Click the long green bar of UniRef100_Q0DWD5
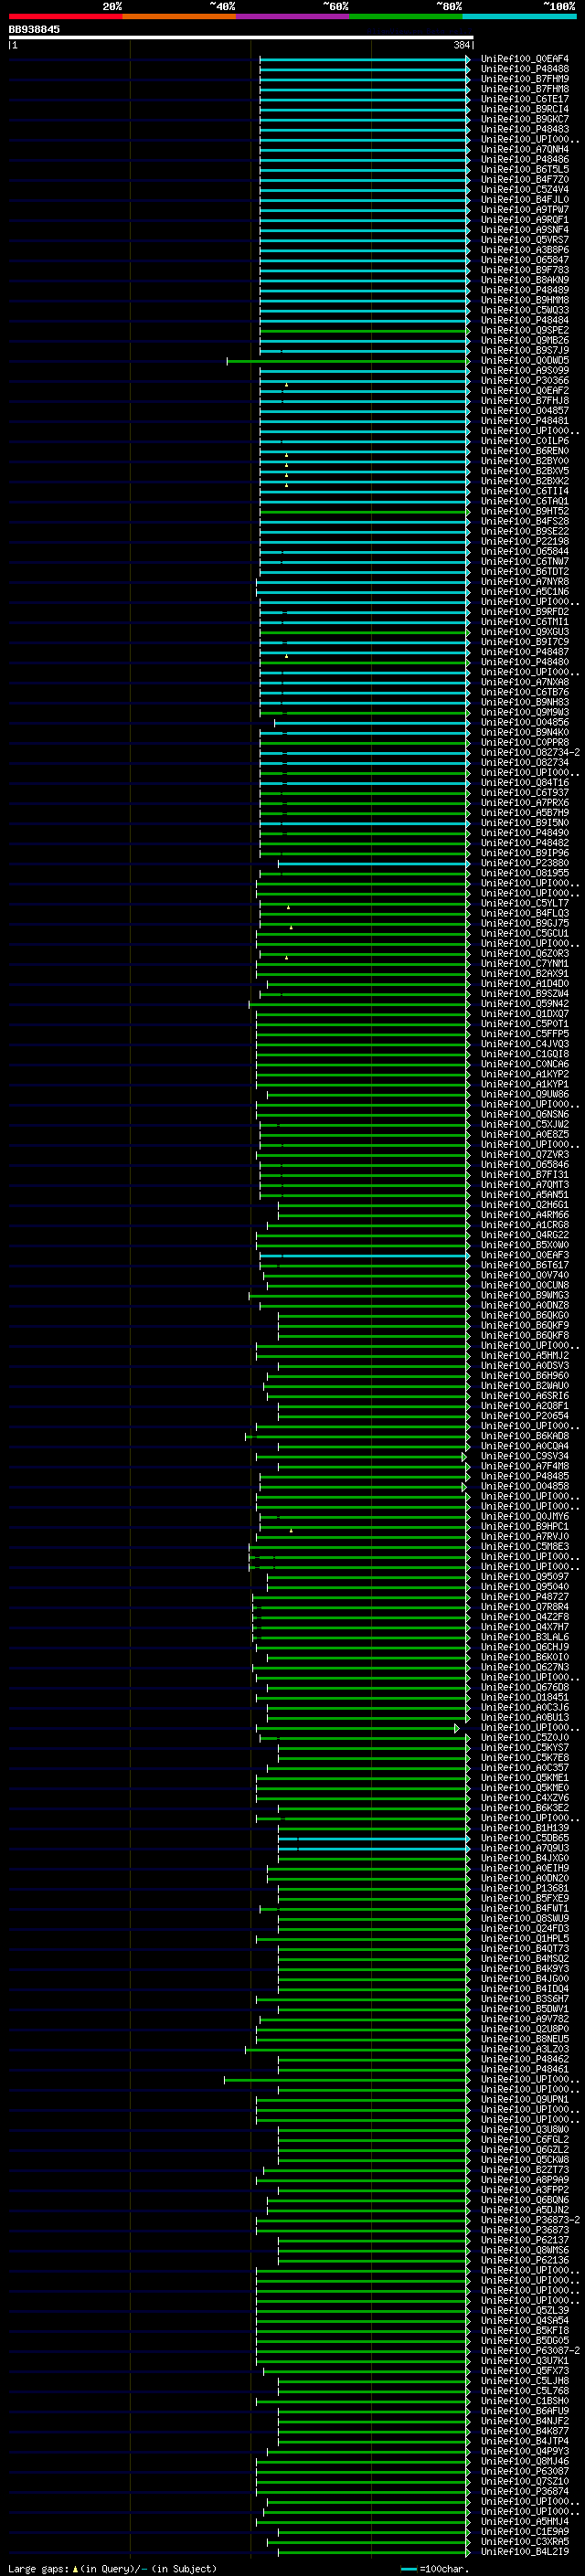 348,361
